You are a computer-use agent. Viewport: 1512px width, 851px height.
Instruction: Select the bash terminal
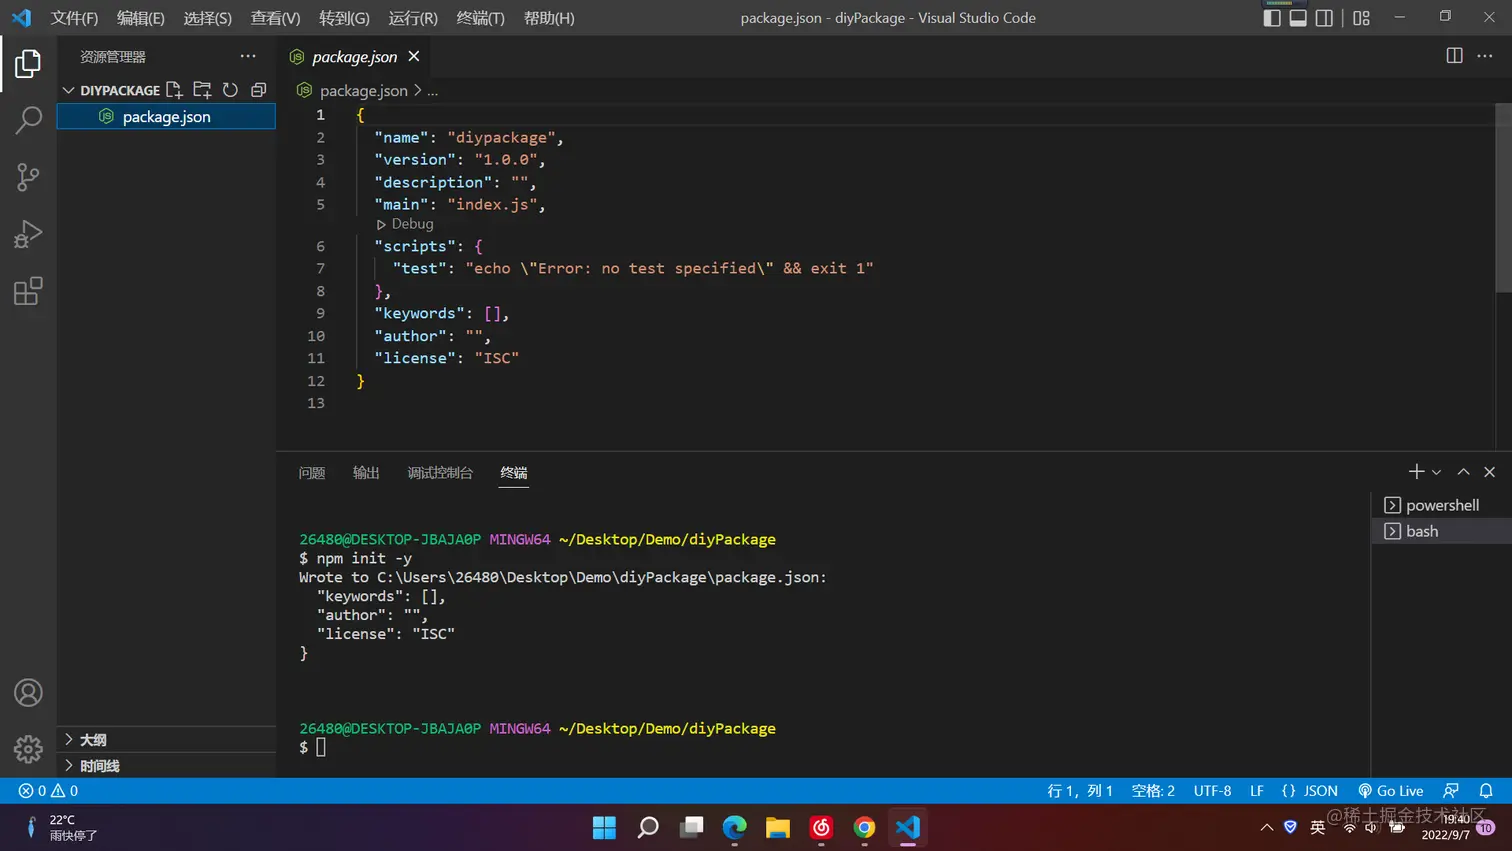1441,531
